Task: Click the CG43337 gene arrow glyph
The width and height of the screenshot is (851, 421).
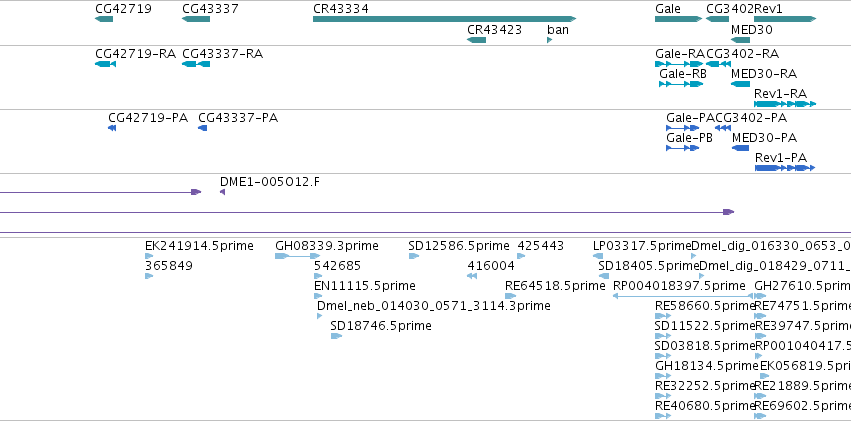Action: click(x=196, y=19)
